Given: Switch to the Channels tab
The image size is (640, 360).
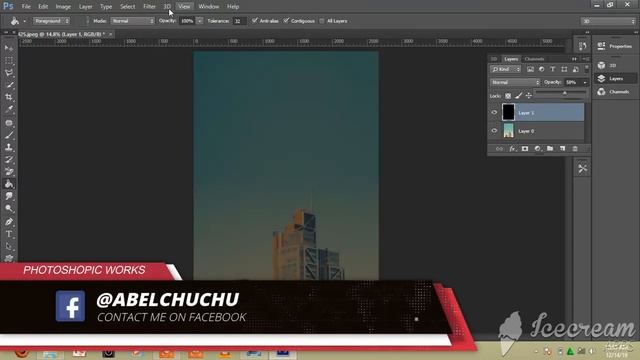Looking at the screenshot, I should pyautogui.click(x=534, y=59).
